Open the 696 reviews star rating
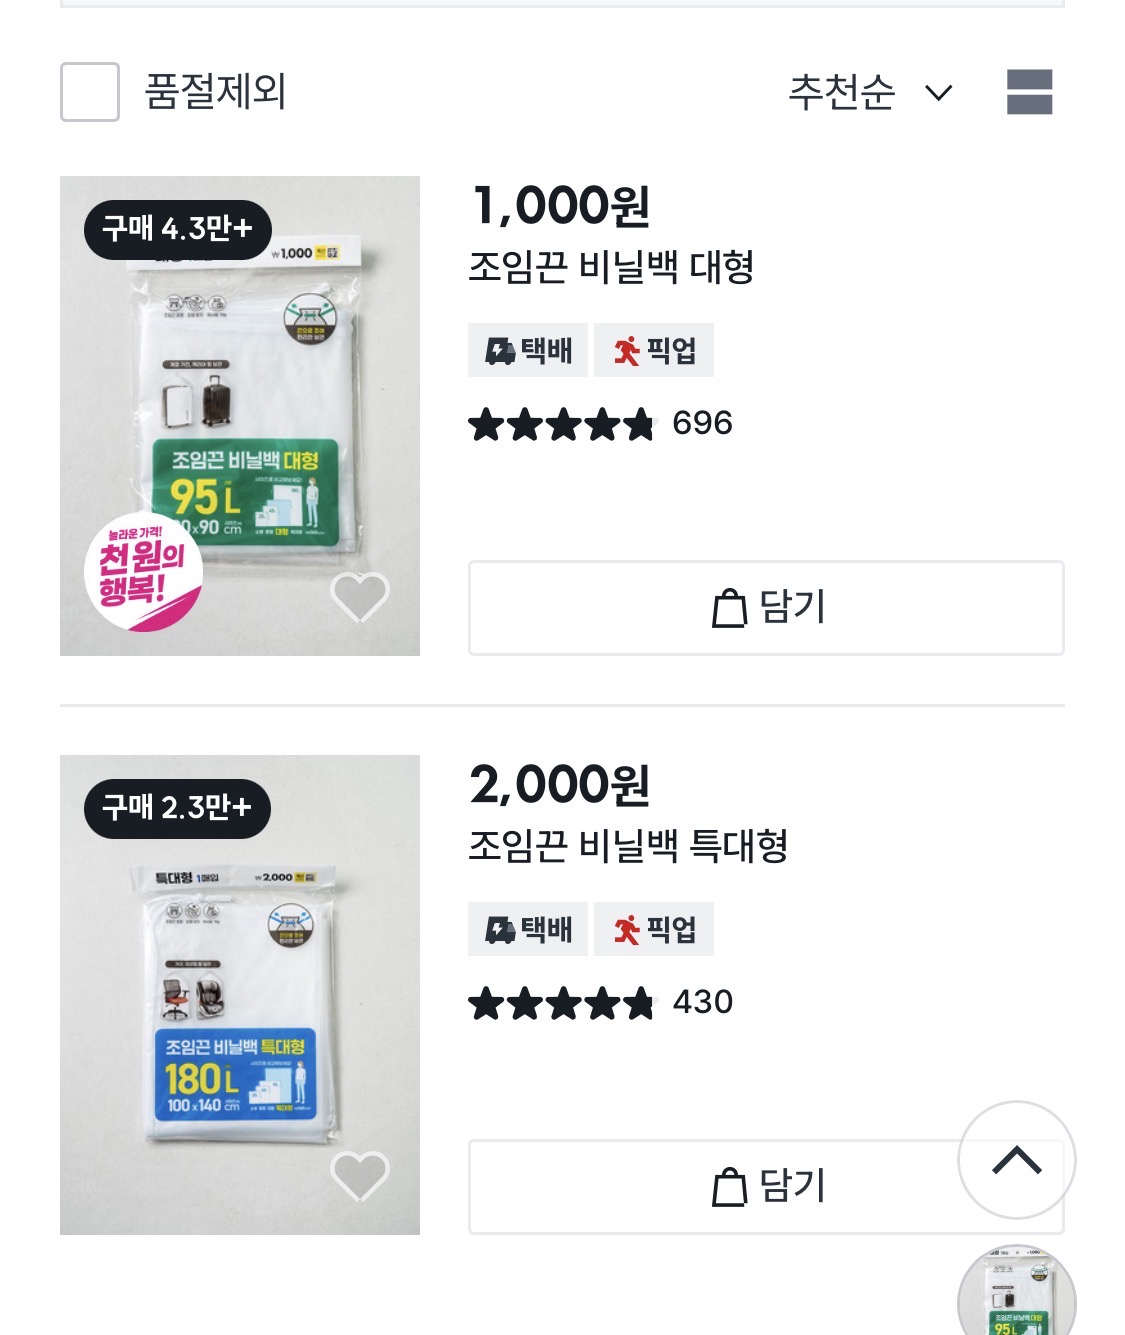1125x1335 pixels. pos(600,424)
